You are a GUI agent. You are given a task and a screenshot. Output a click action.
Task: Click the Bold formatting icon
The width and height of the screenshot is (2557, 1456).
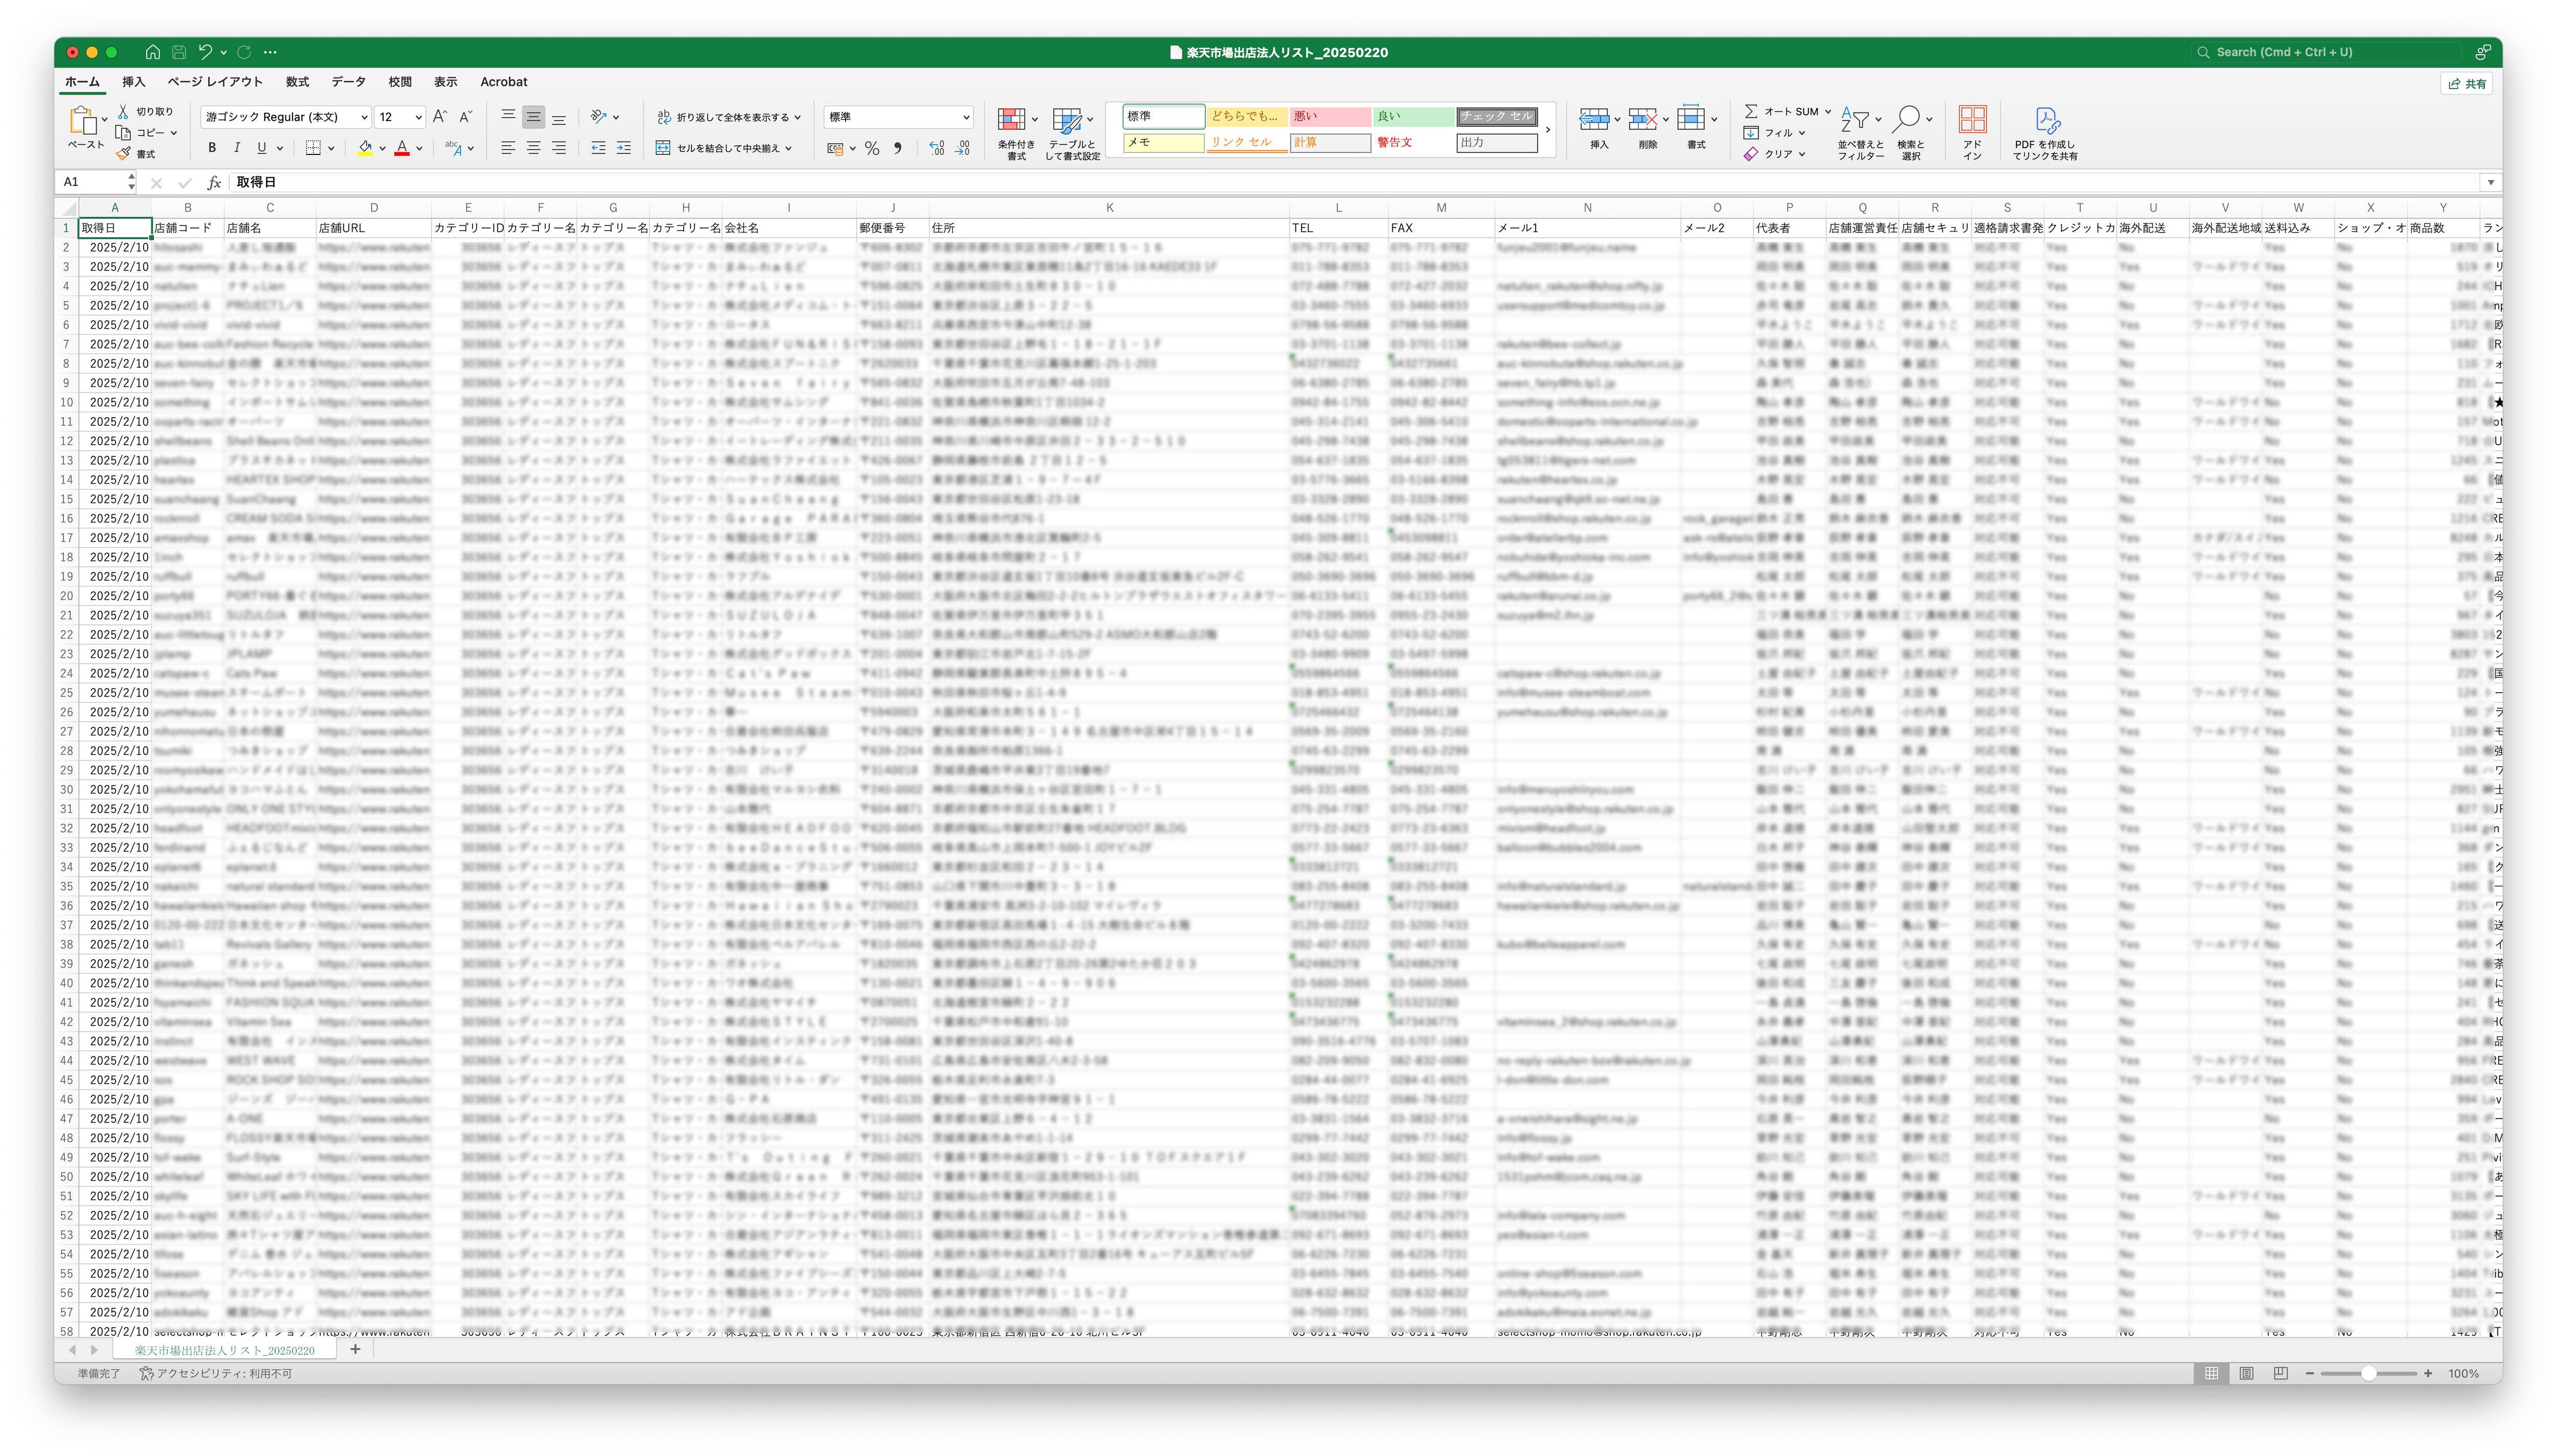coord(212,148)
